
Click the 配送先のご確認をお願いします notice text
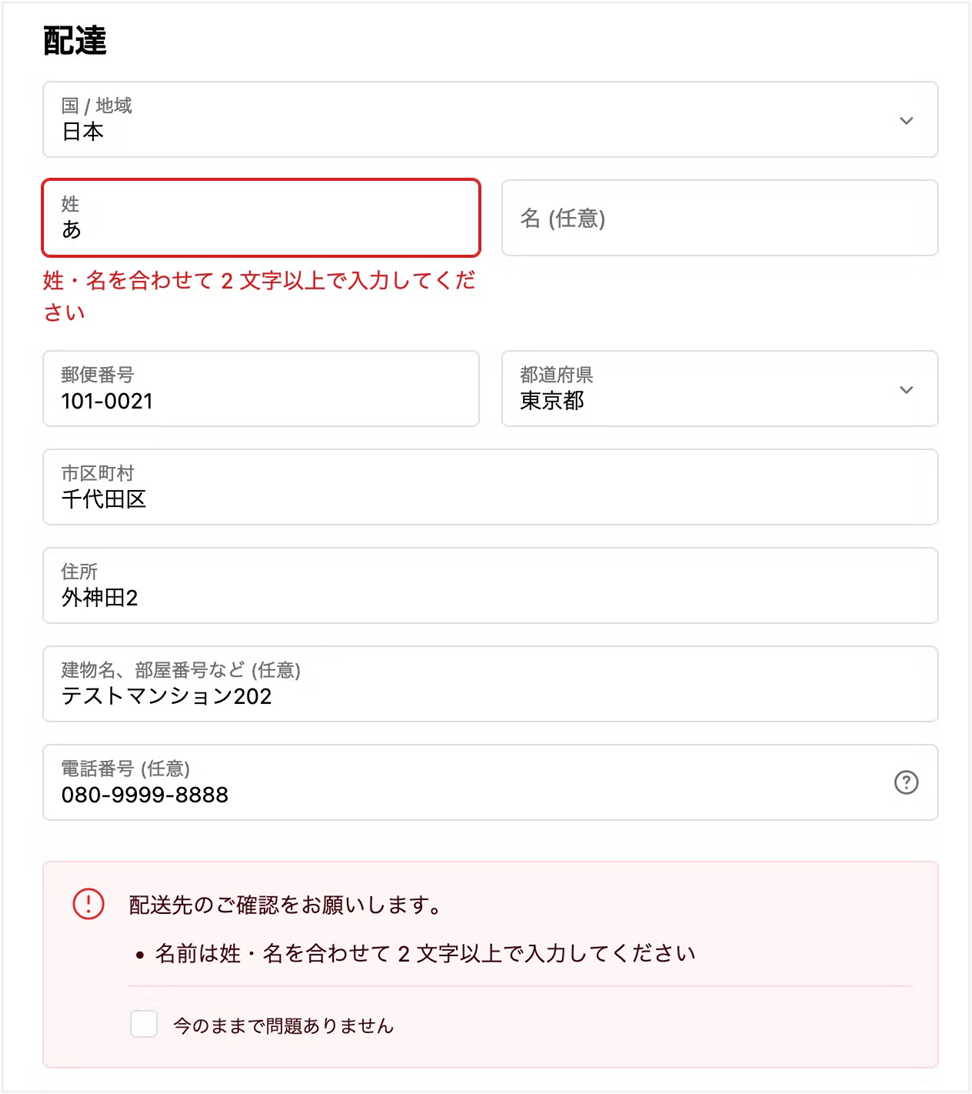[x=286, y=906]
